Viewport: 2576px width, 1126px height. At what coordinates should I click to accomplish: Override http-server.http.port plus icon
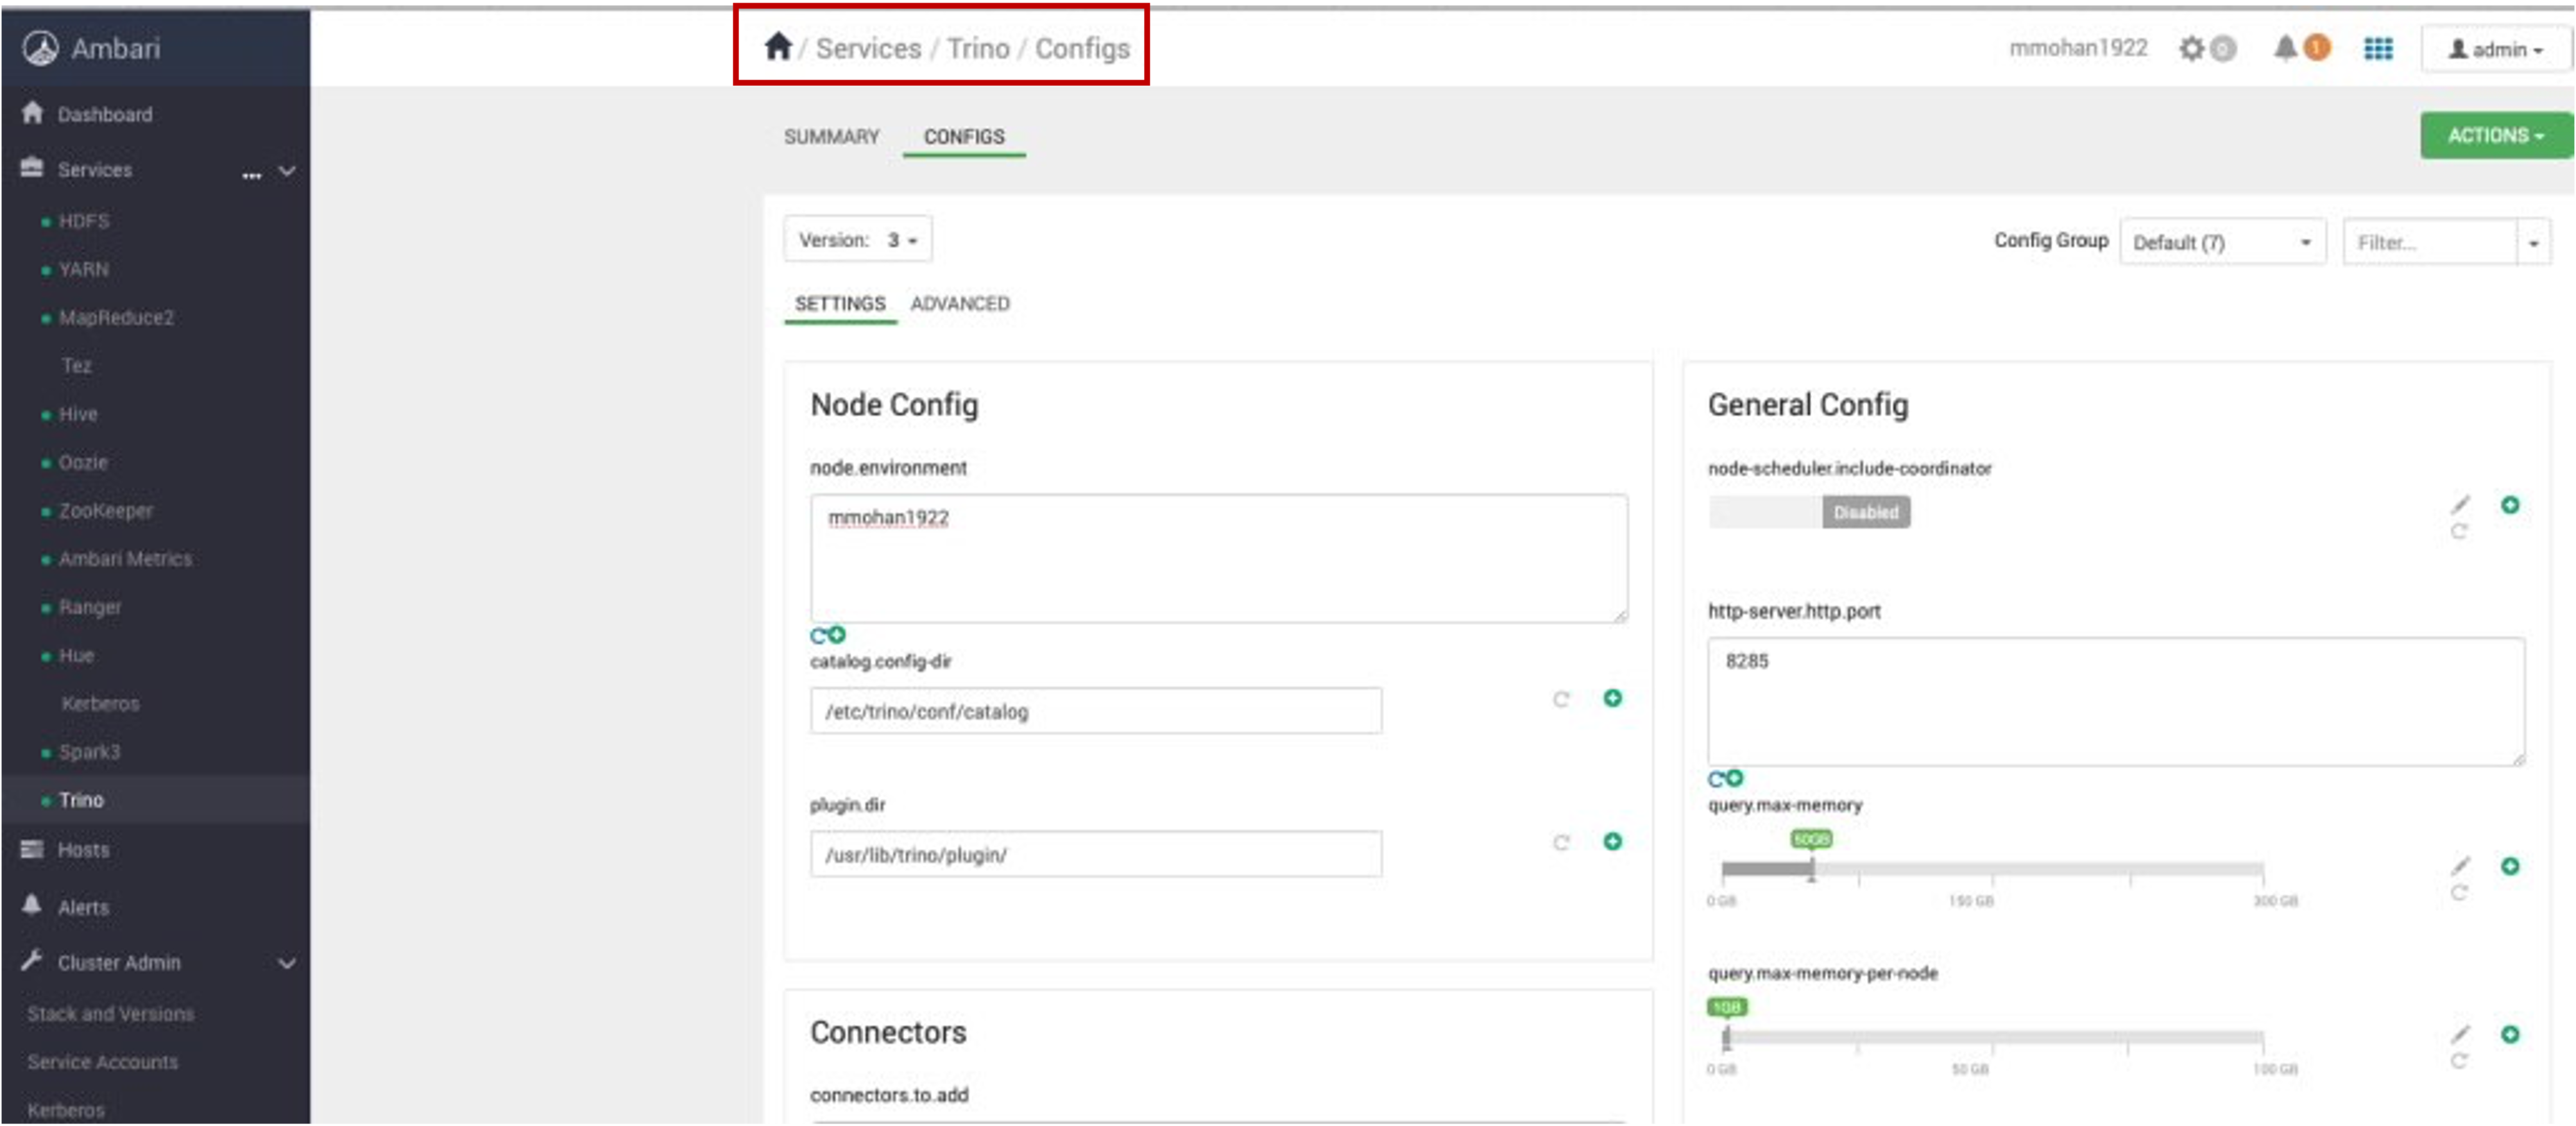pos(1735,778)
